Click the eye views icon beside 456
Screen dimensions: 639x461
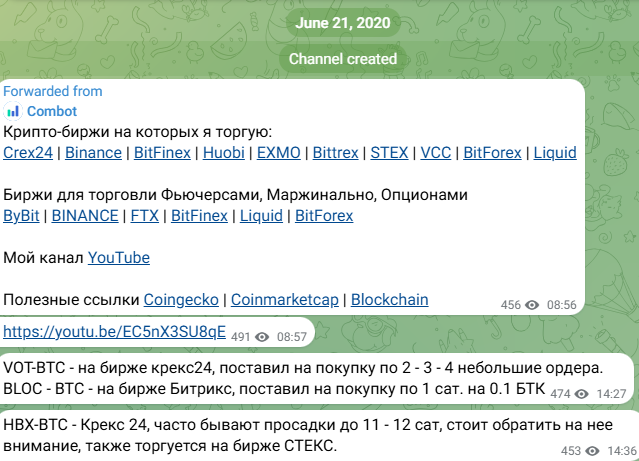(532, 305)
